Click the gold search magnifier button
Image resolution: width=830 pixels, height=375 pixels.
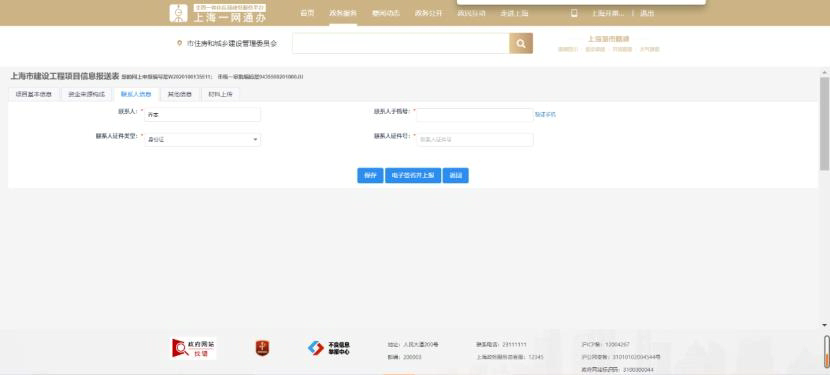point(521,43)
